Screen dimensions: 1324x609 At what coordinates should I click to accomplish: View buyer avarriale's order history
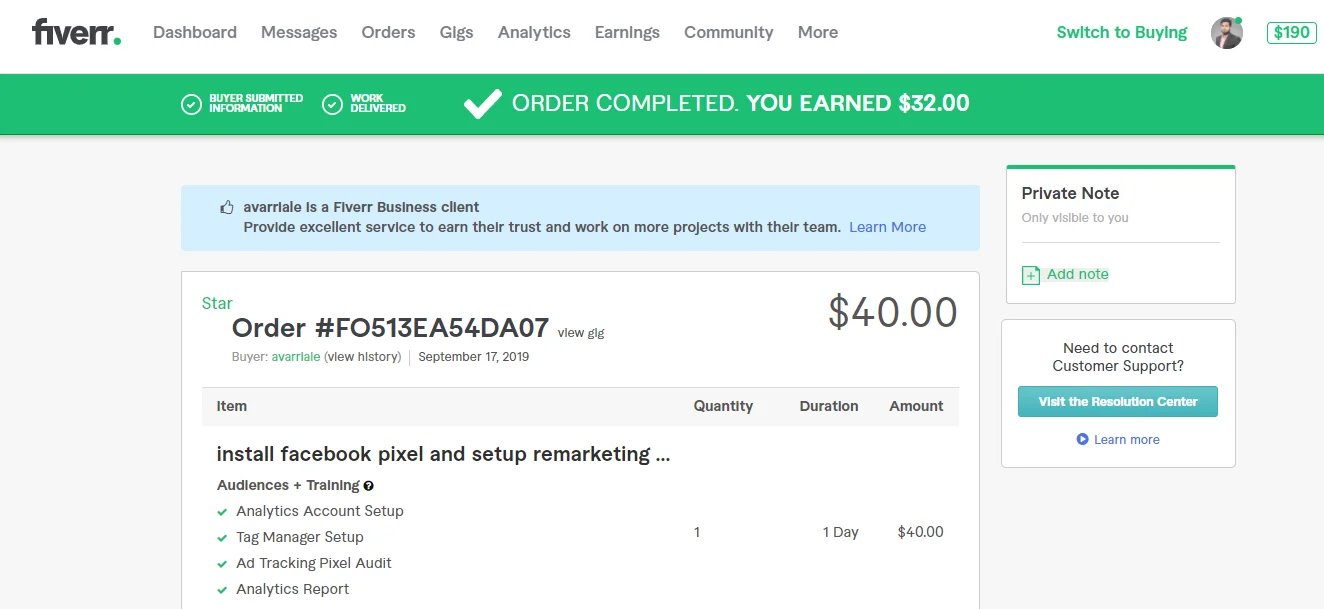click(364, 357)
